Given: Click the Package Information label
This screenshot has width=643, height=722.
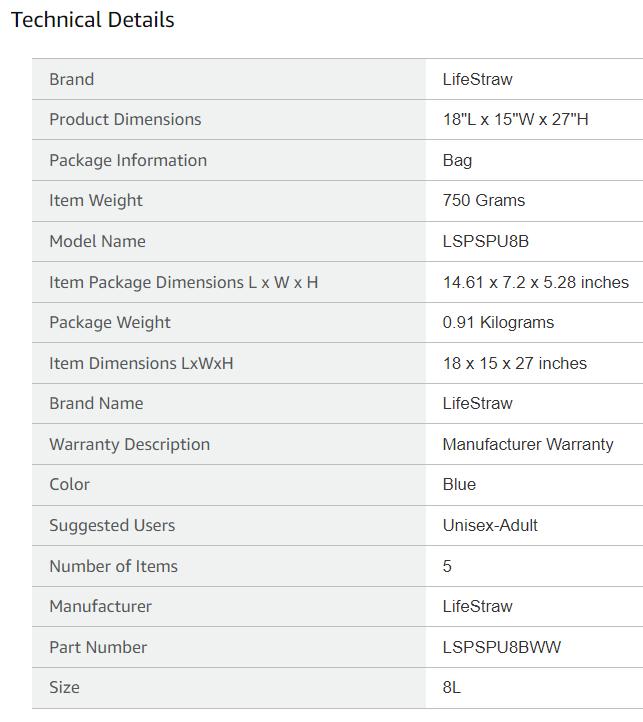Looking at the screenshot, I should [x=128, y=160].
